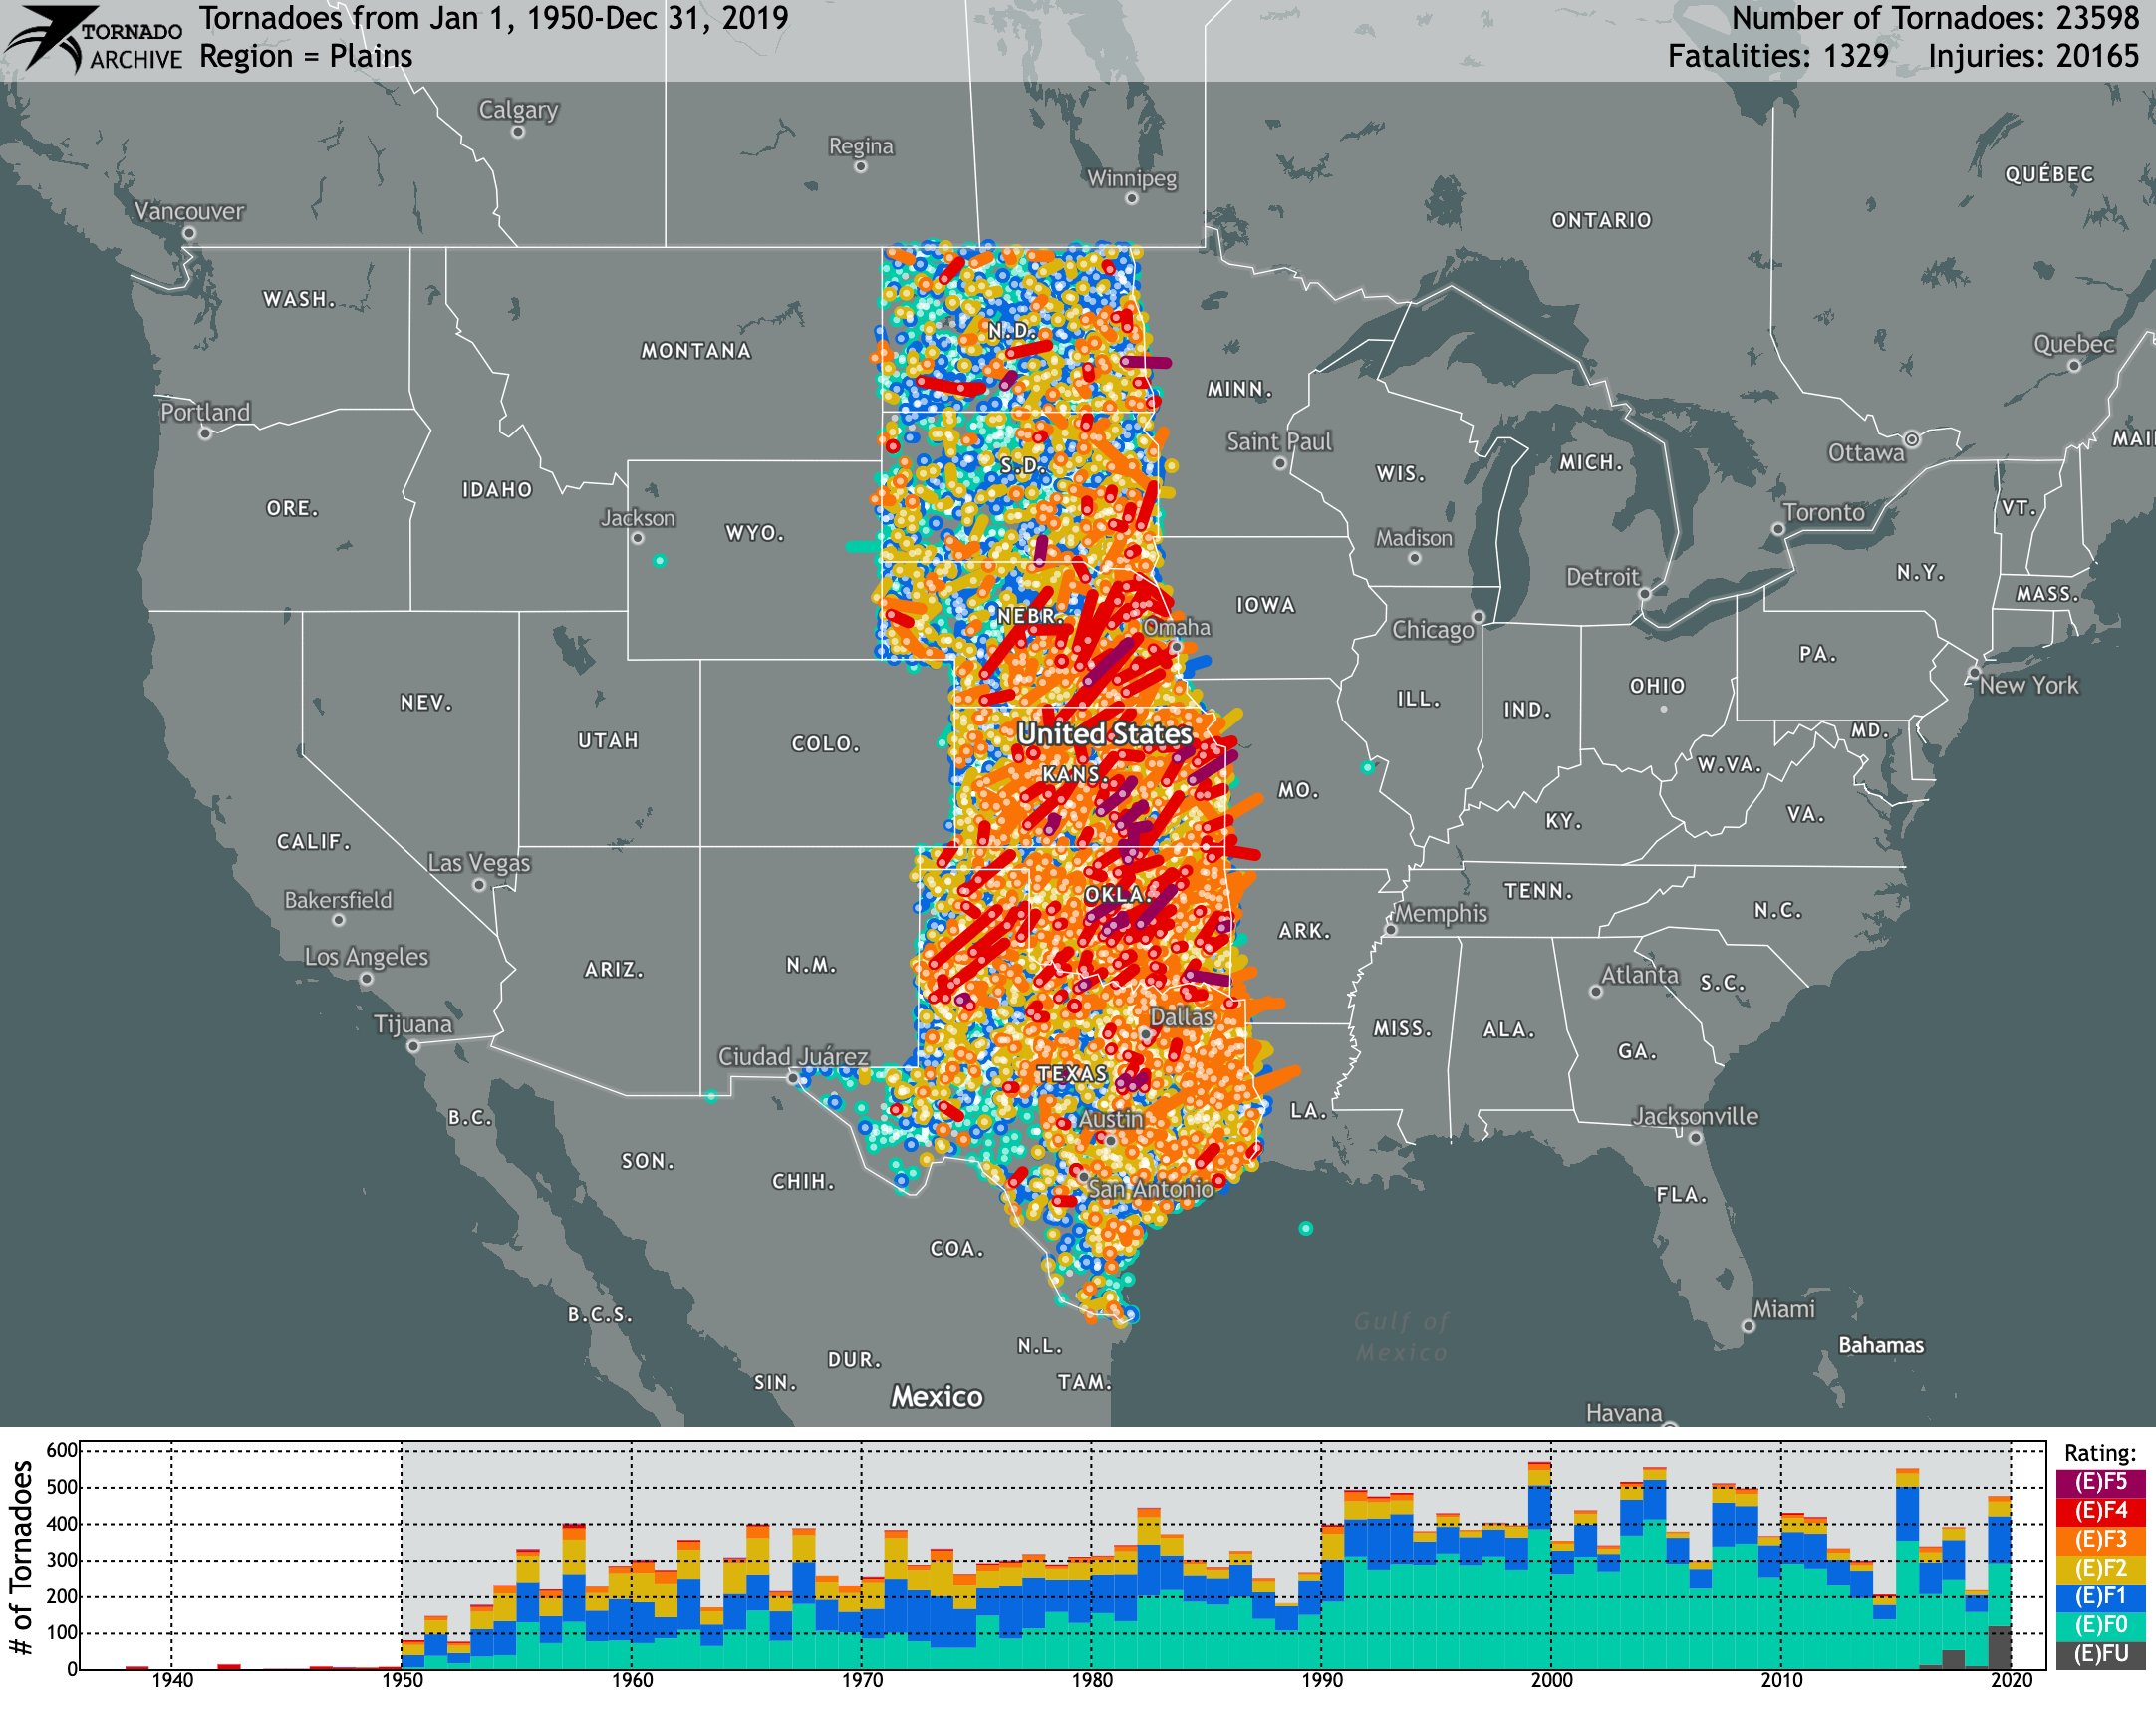Click the (E)F4 rating legend box
Viewport: 2156px width, 1730px height.
(x=2099, y=1511)
